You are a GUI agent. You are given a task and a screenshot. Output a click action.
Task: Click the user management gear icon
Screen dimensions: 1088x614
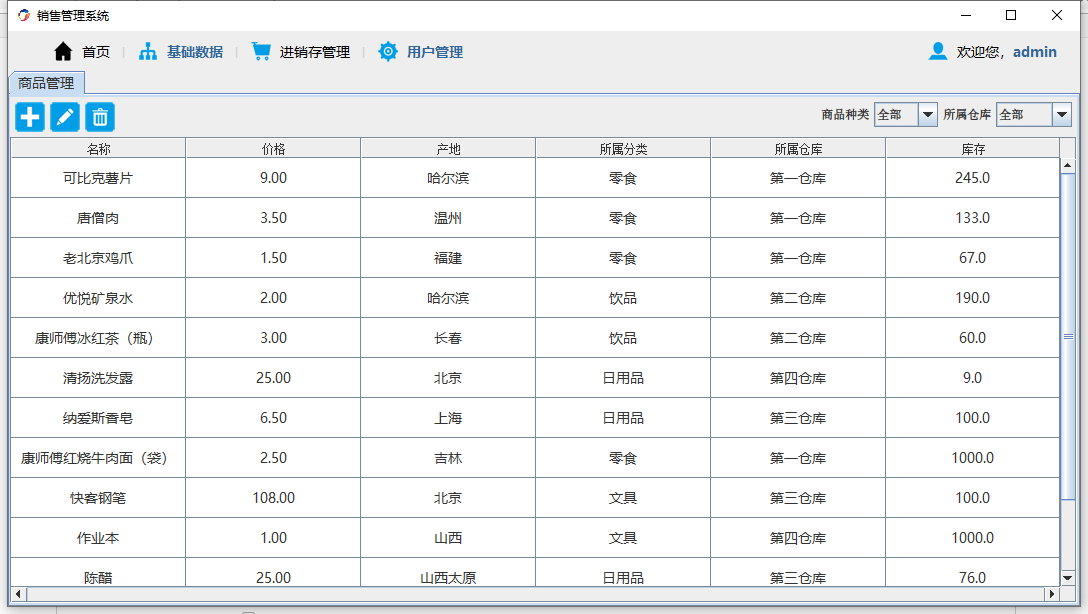tap(388, 51)
